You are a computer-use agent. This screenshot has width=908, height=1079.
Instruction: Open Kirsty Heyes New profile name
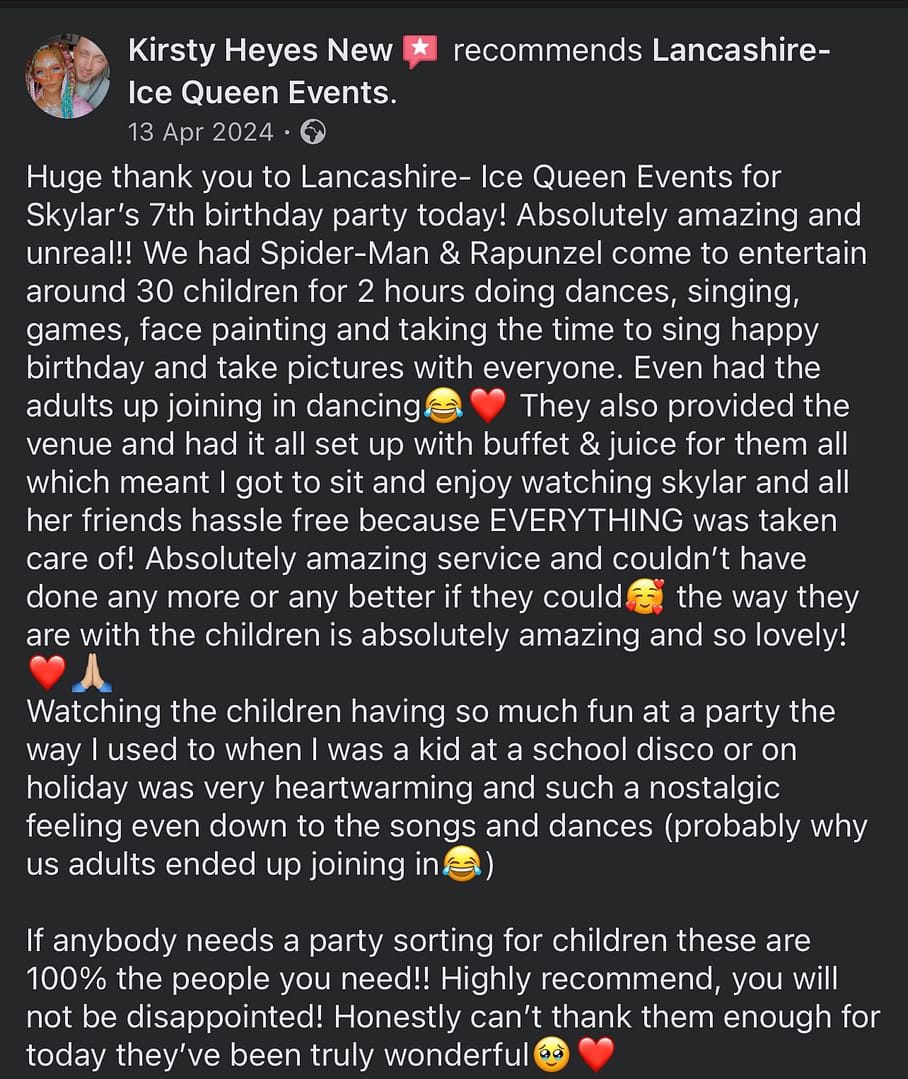[x=261, y=51]
